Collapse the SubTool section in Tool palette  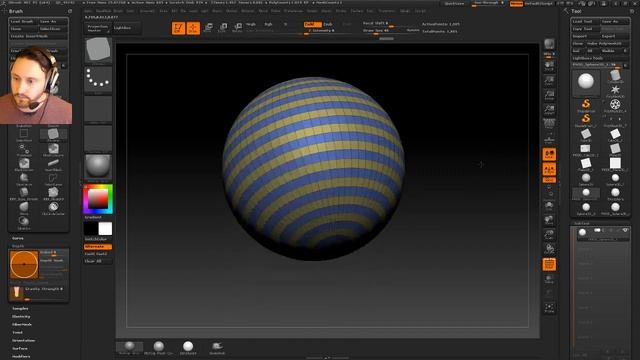coord(582,223)
